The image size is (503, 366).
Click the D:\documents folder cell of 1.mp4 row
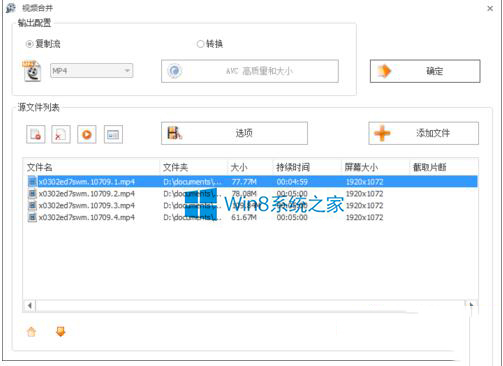click(192, 182)
